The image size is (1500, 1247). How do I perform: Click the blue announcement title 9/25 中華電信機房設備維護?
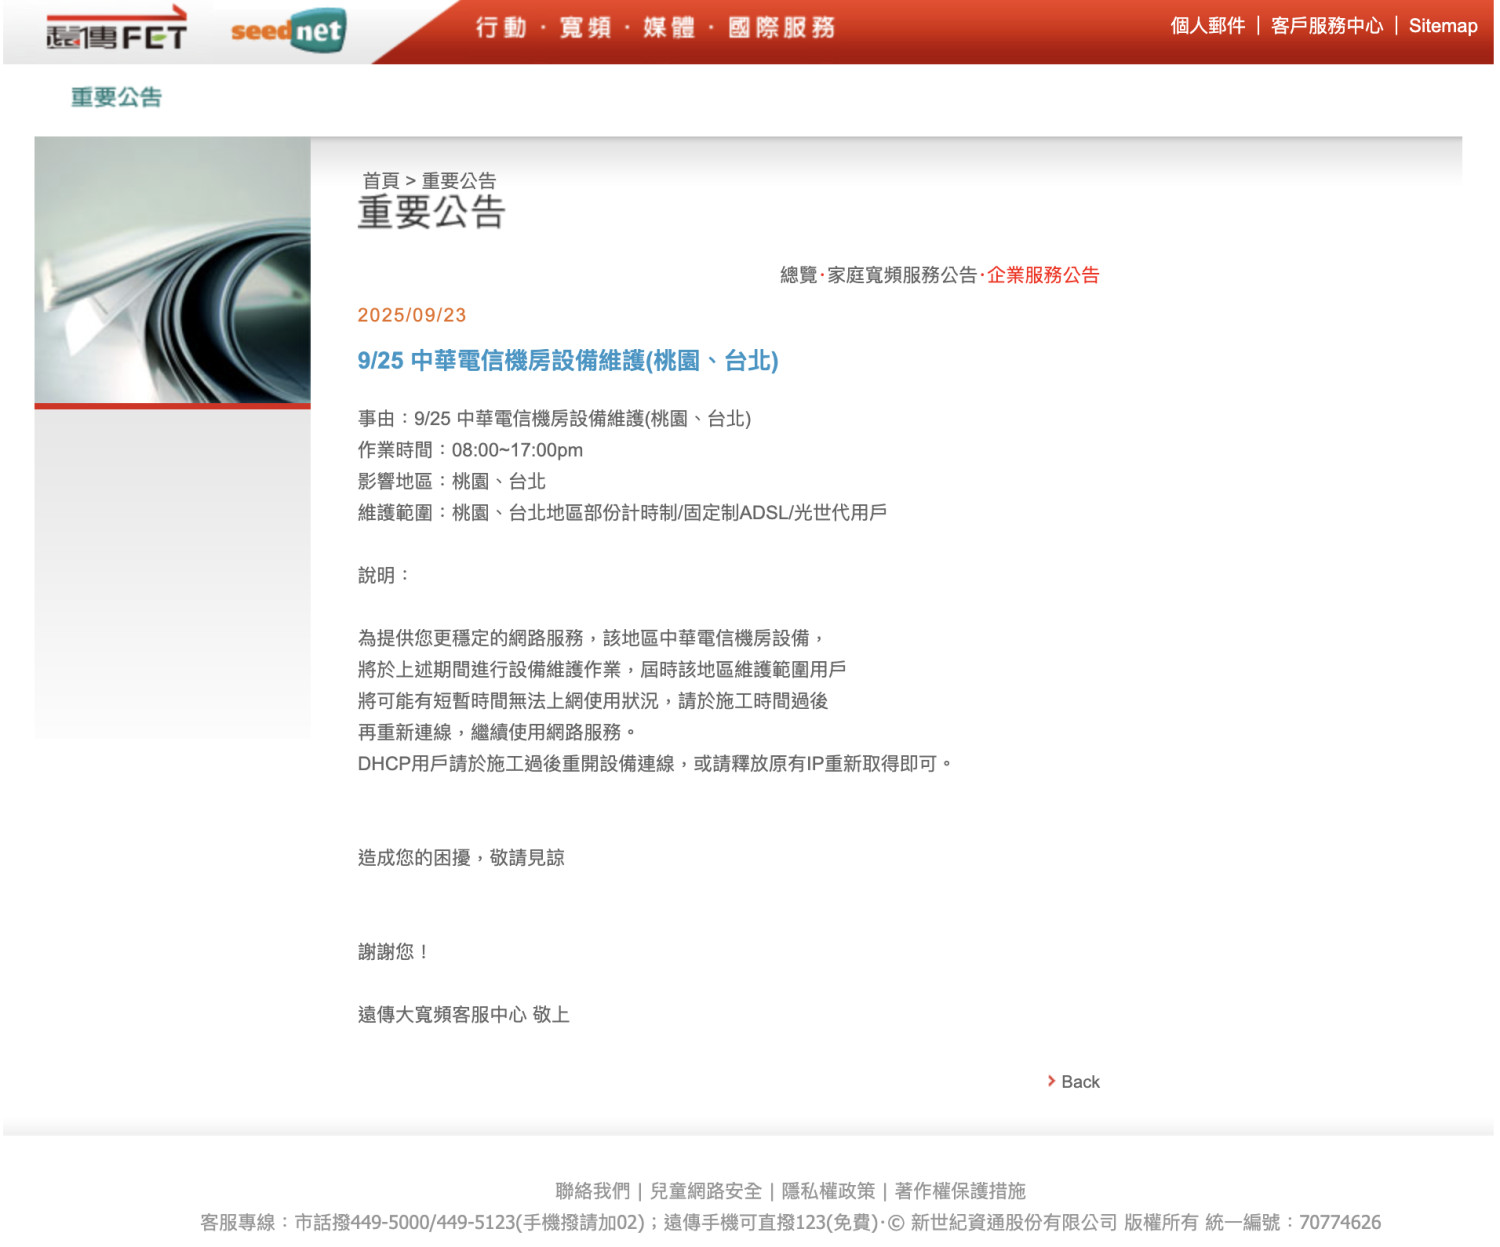(568, 361)
